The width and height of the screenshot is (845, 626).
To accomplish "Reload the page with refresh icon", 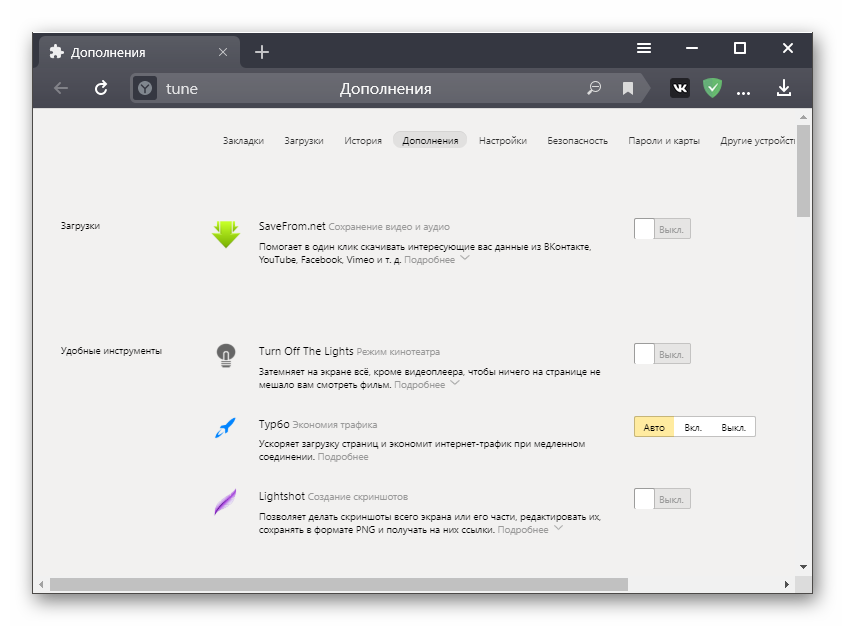I will (101, 88).
